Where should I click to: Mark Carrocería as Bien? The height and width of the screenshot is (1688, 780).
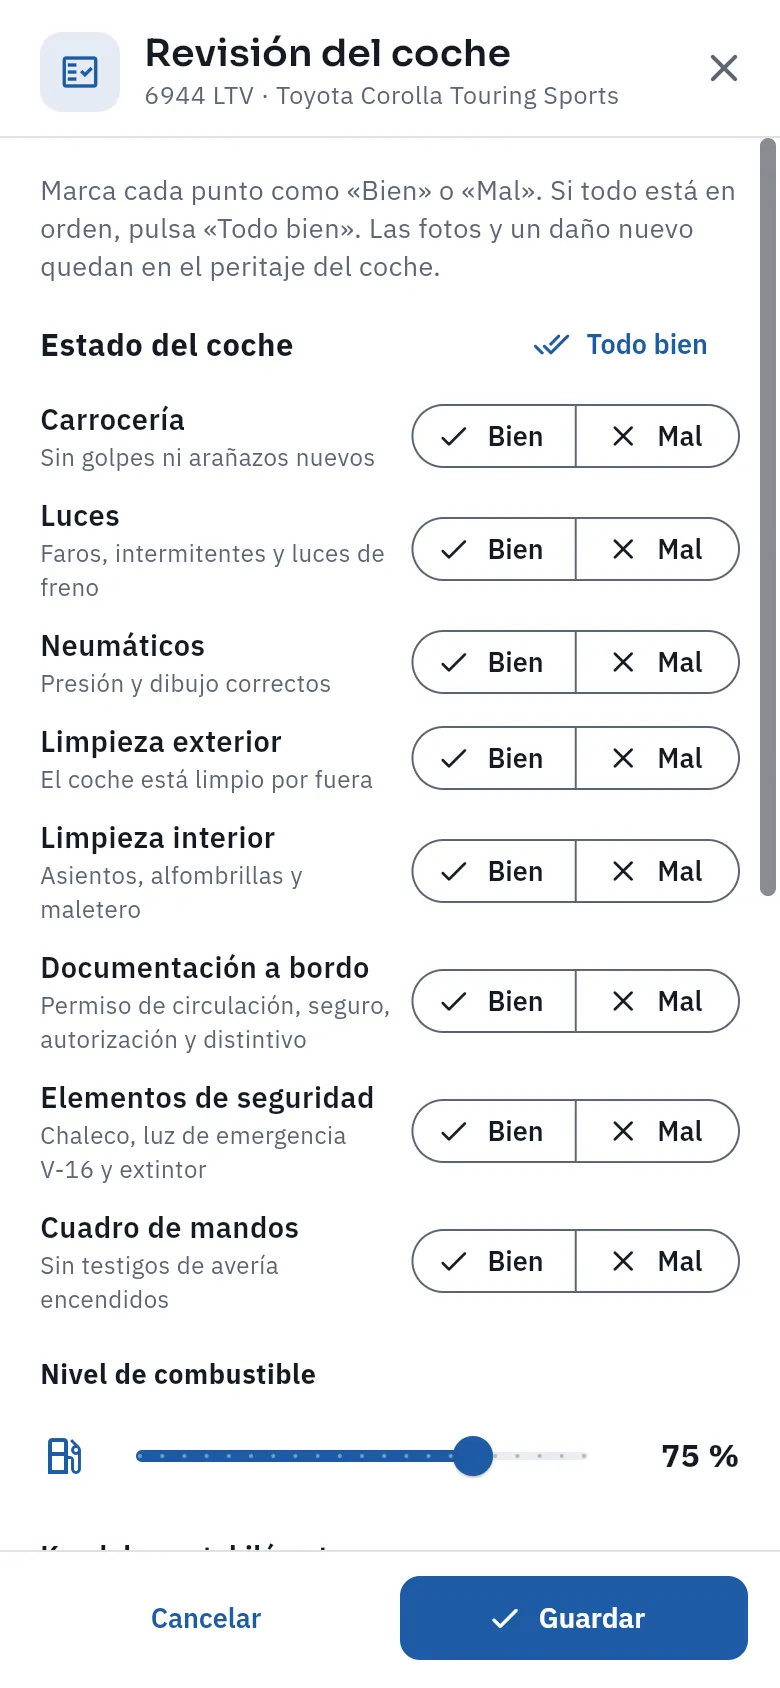coord(494,436)
